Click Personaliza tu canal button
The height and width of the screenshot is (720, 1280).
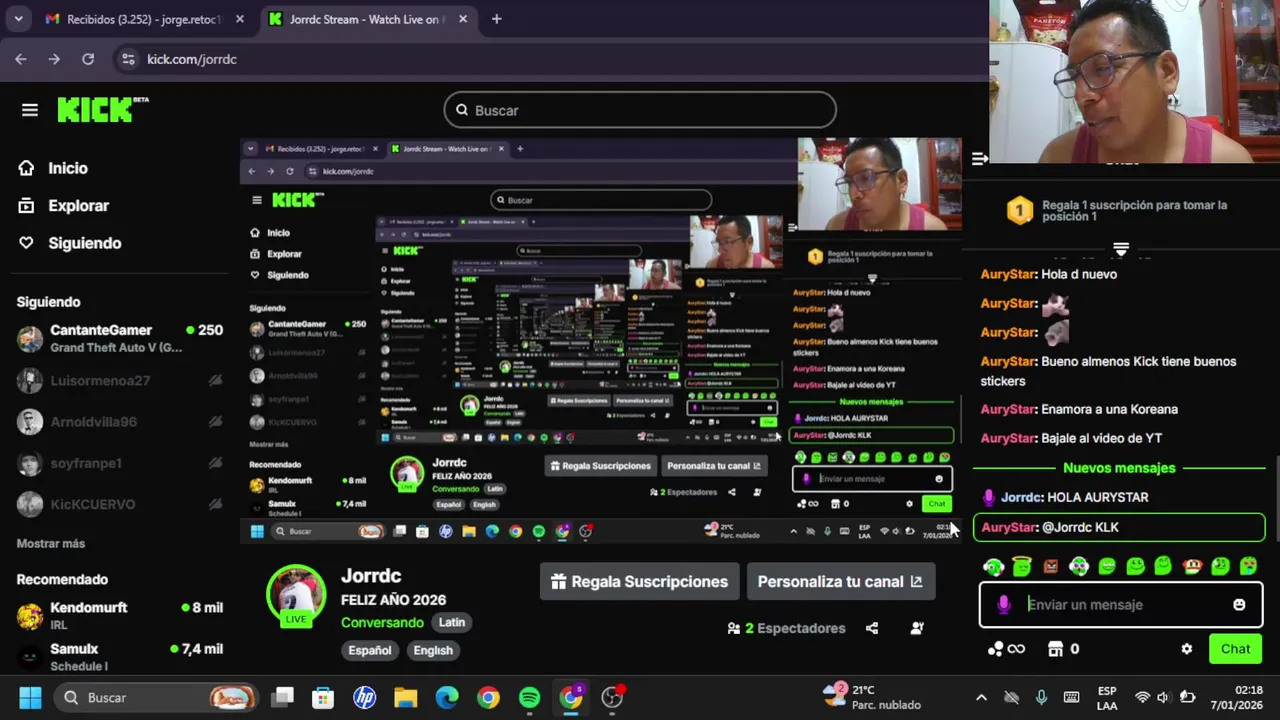tap(840, 581)
